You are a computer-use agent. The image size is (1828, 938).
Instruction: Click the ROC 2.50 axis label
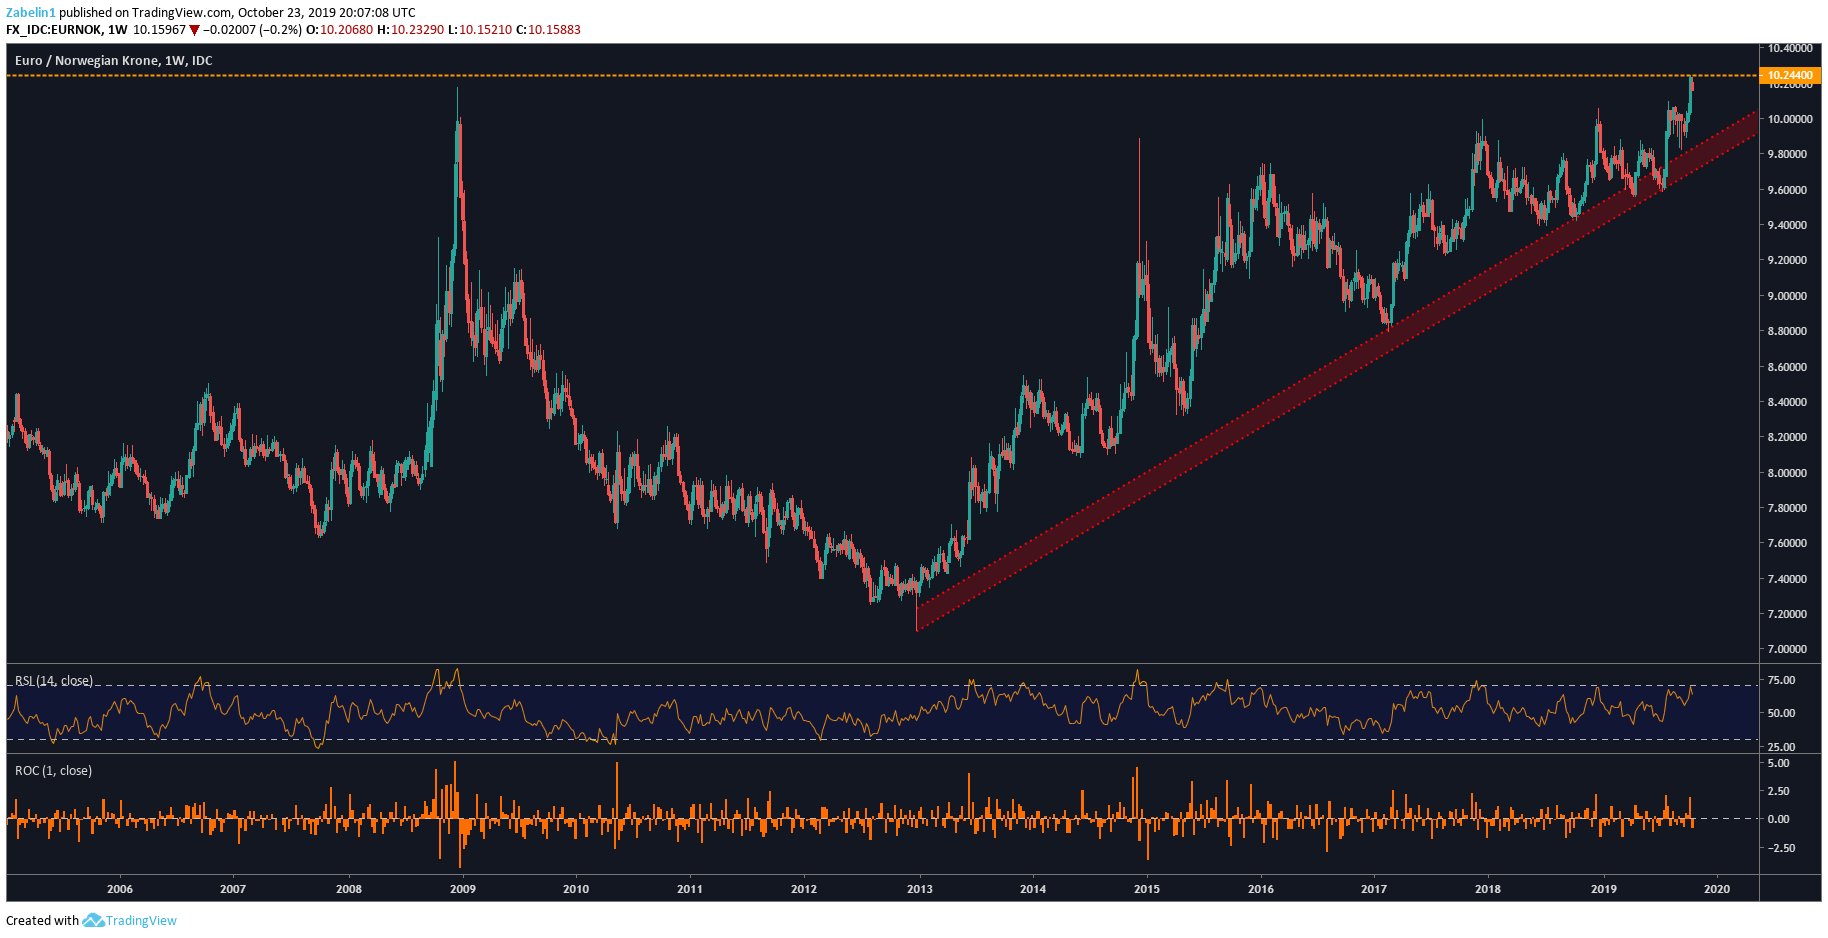coord(1779,791)
